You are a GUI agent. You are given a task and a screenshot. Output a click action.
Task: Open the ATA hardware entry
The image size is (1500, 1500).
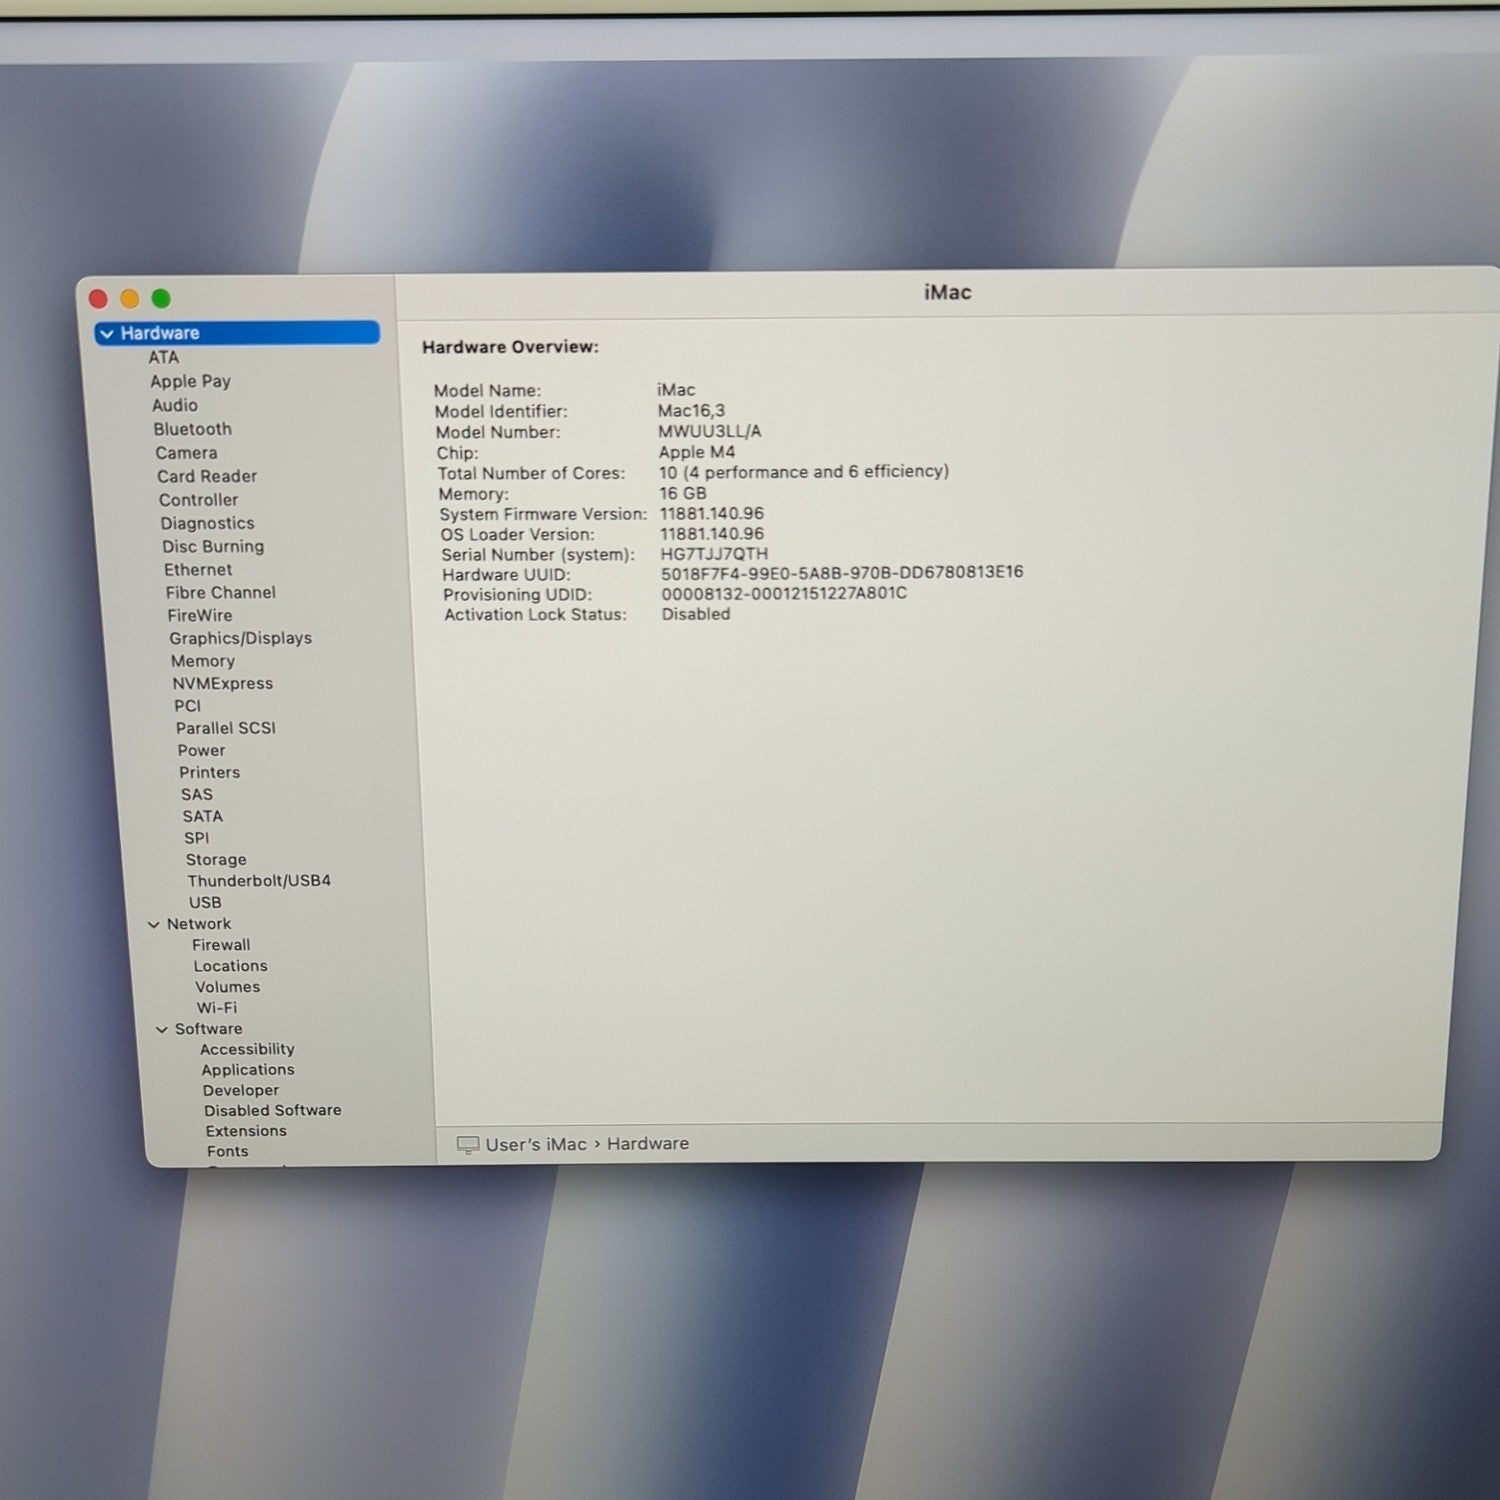(x=164, y=358)
